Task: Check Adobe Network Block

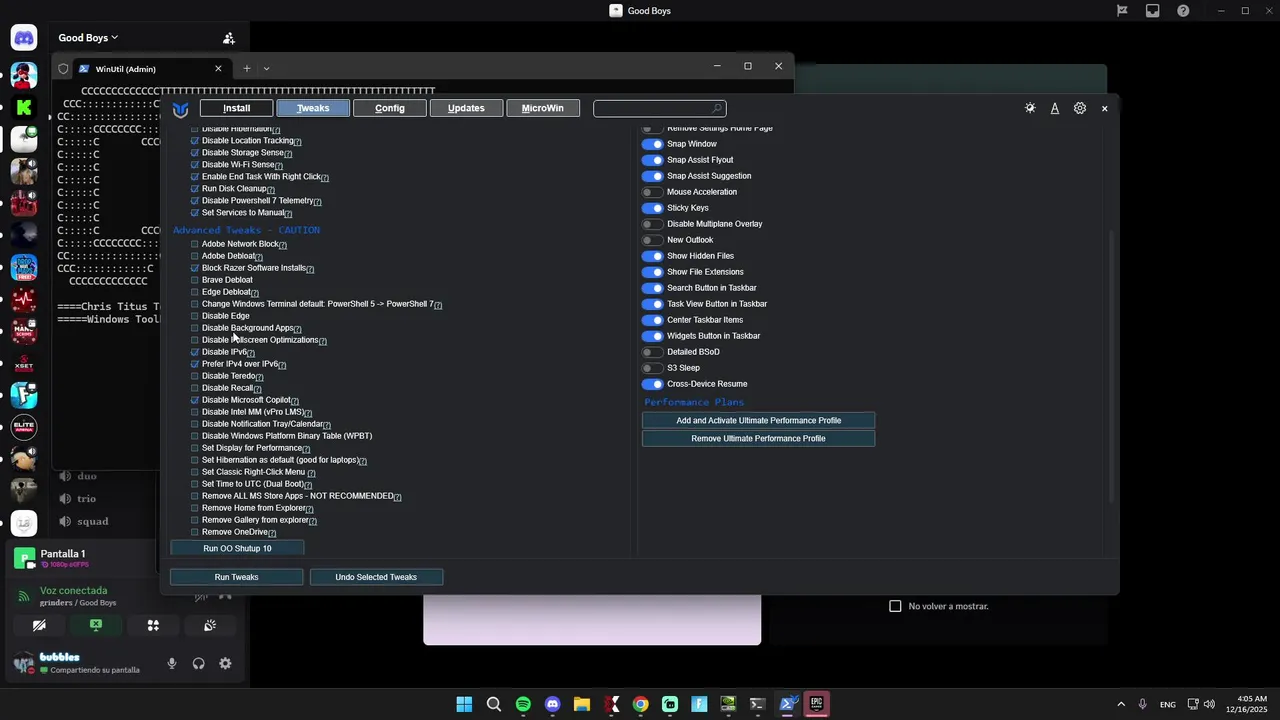Action: (195, 244)
